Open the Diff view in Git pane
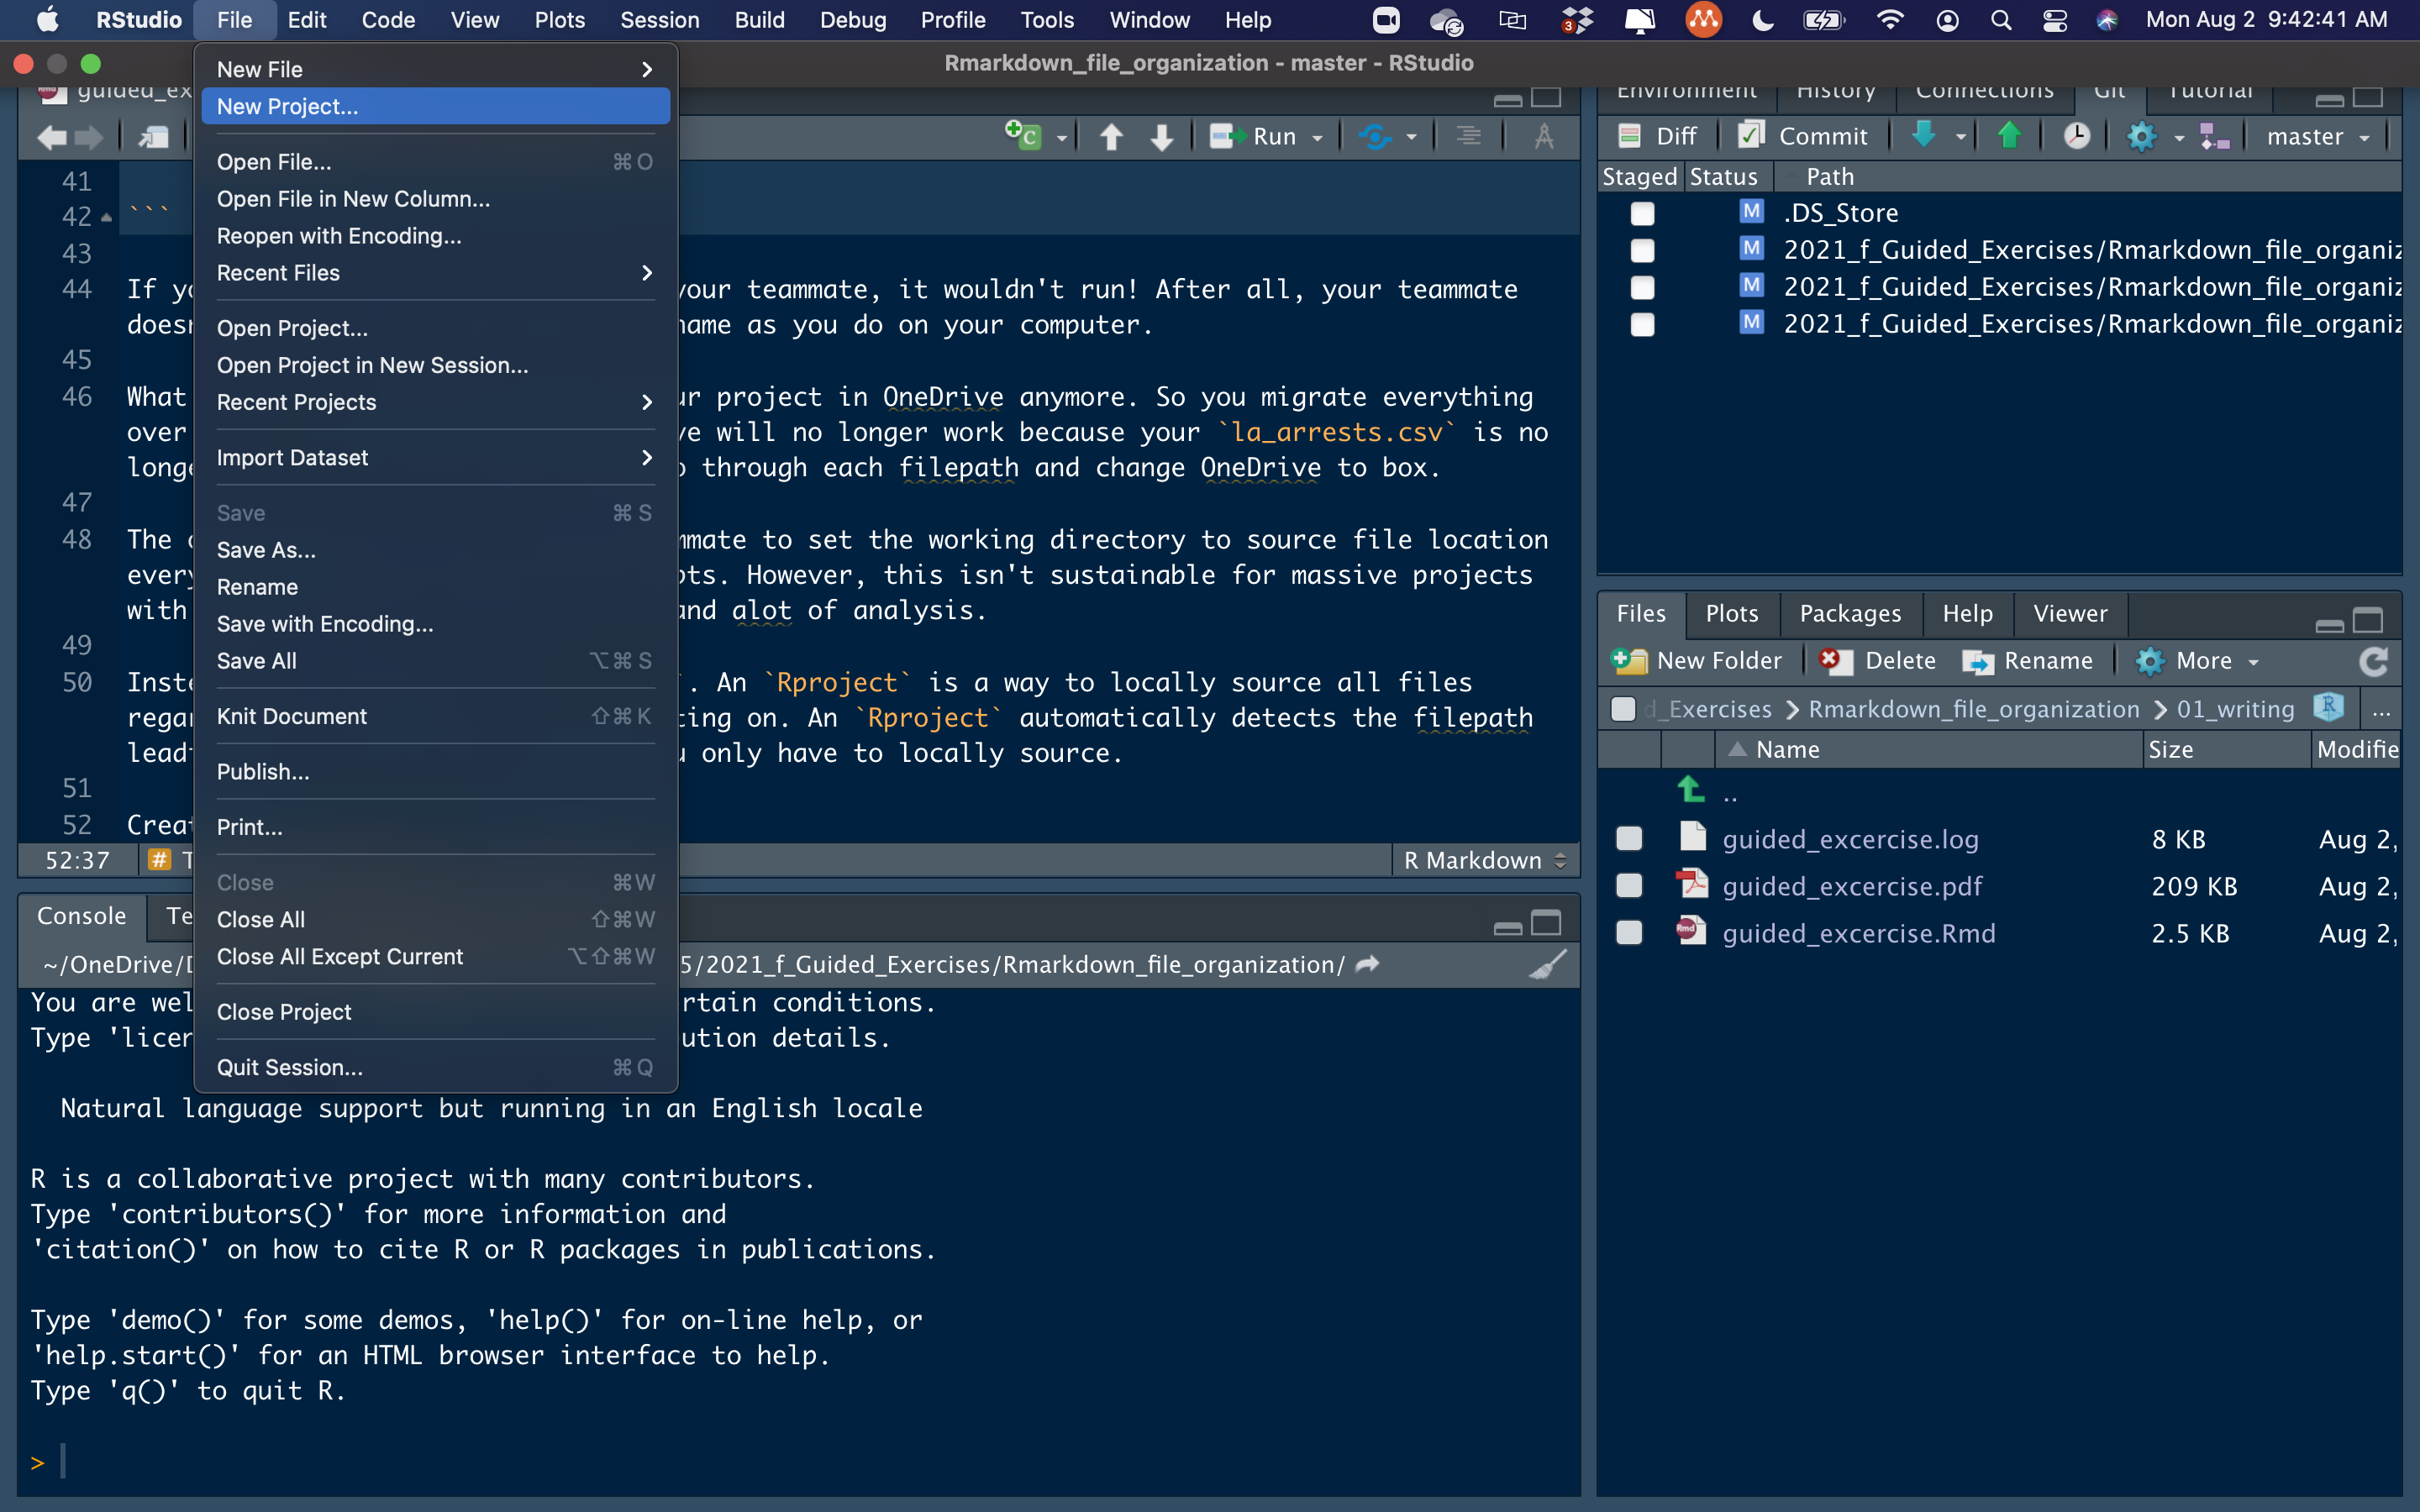 [1656, 136]
